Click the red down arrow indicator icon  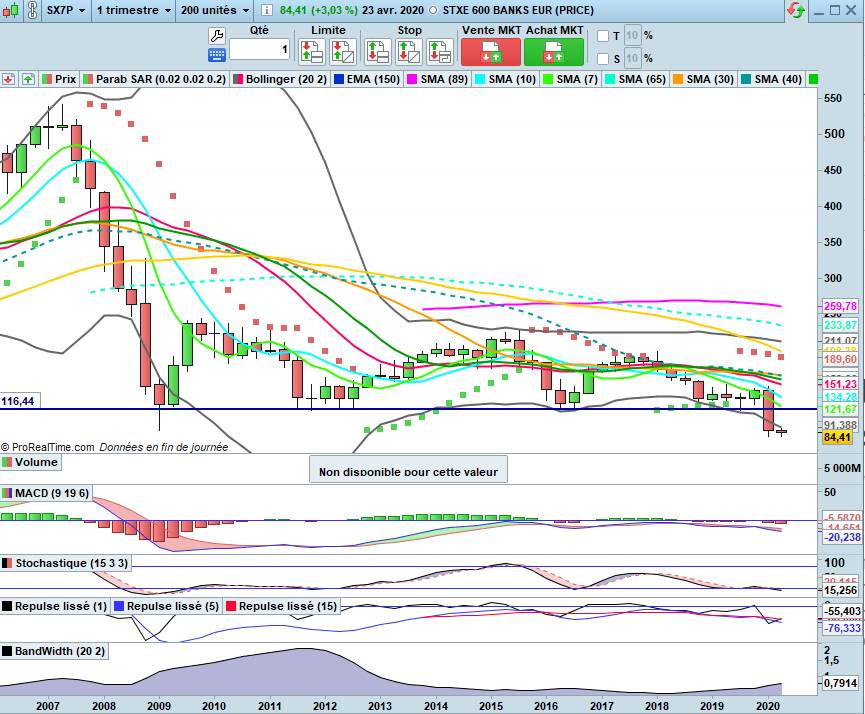[8, 79]
